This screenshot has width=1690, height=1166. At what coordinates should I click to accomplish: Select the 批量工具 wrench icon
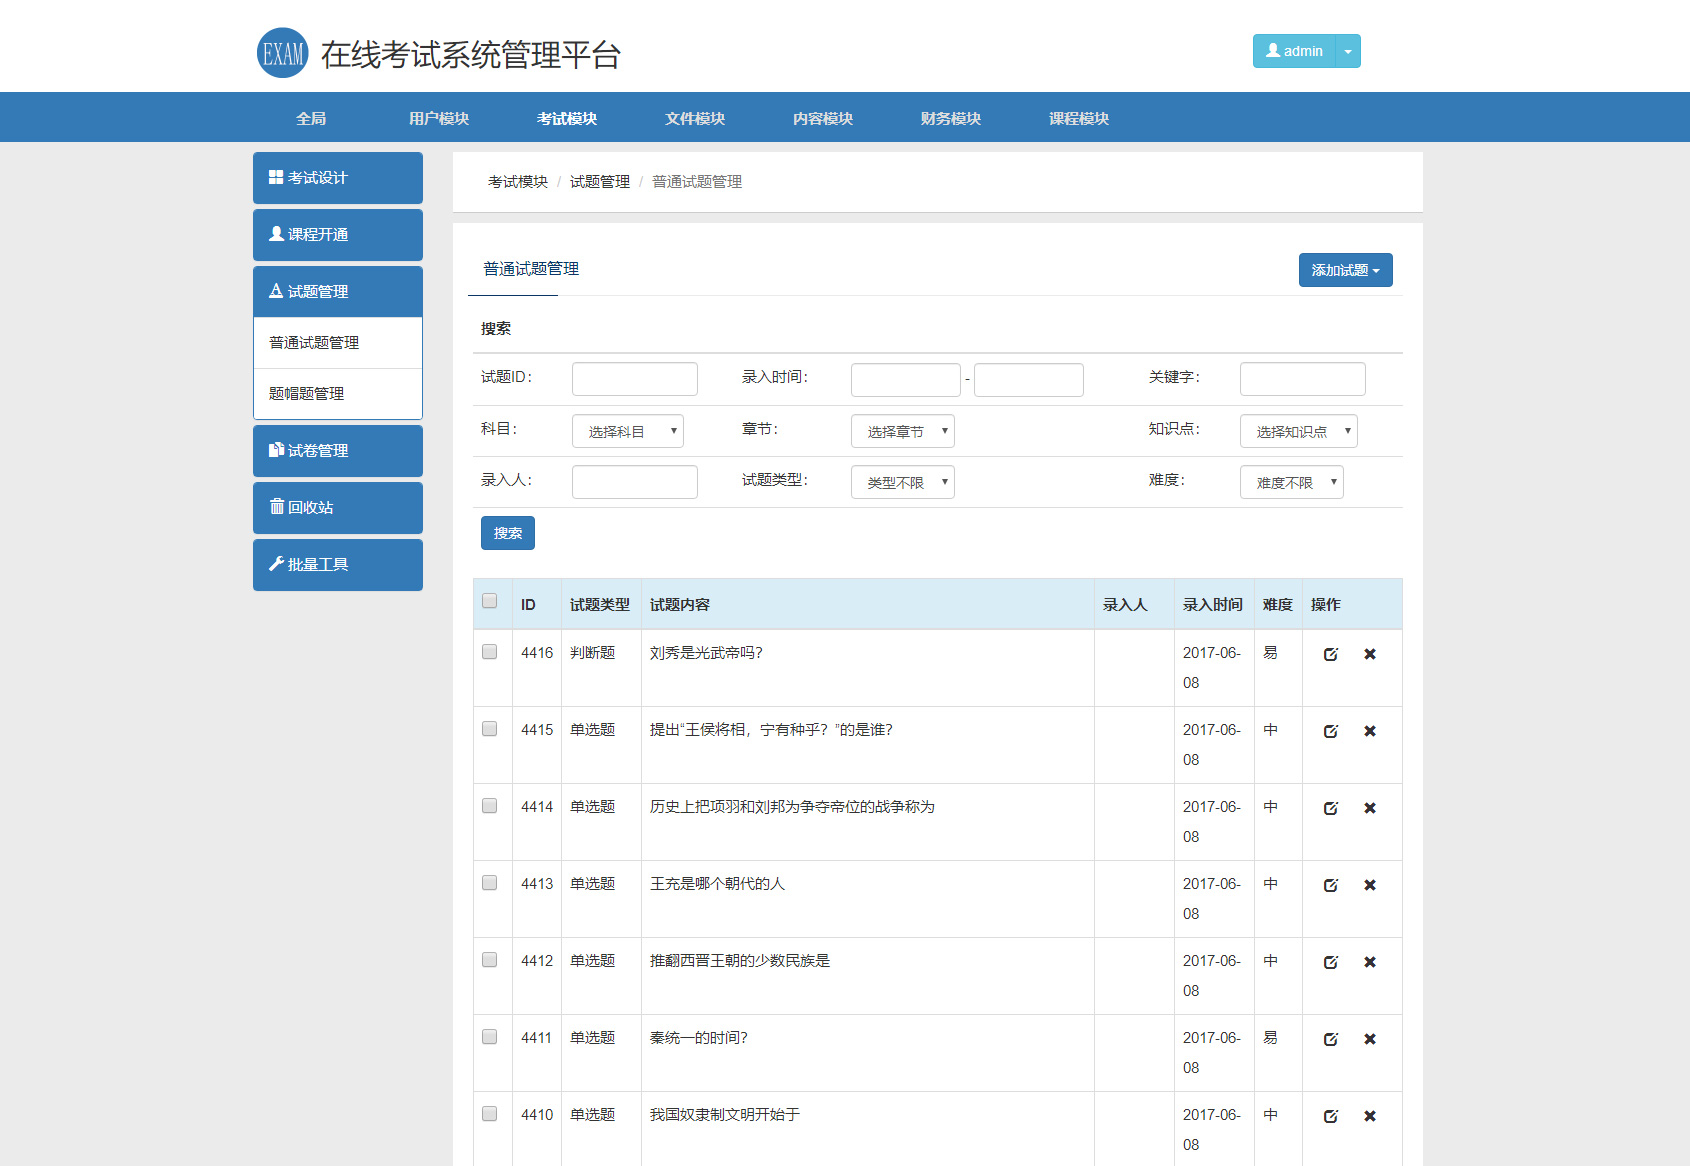pyautogui.click(x=277, y=564)
